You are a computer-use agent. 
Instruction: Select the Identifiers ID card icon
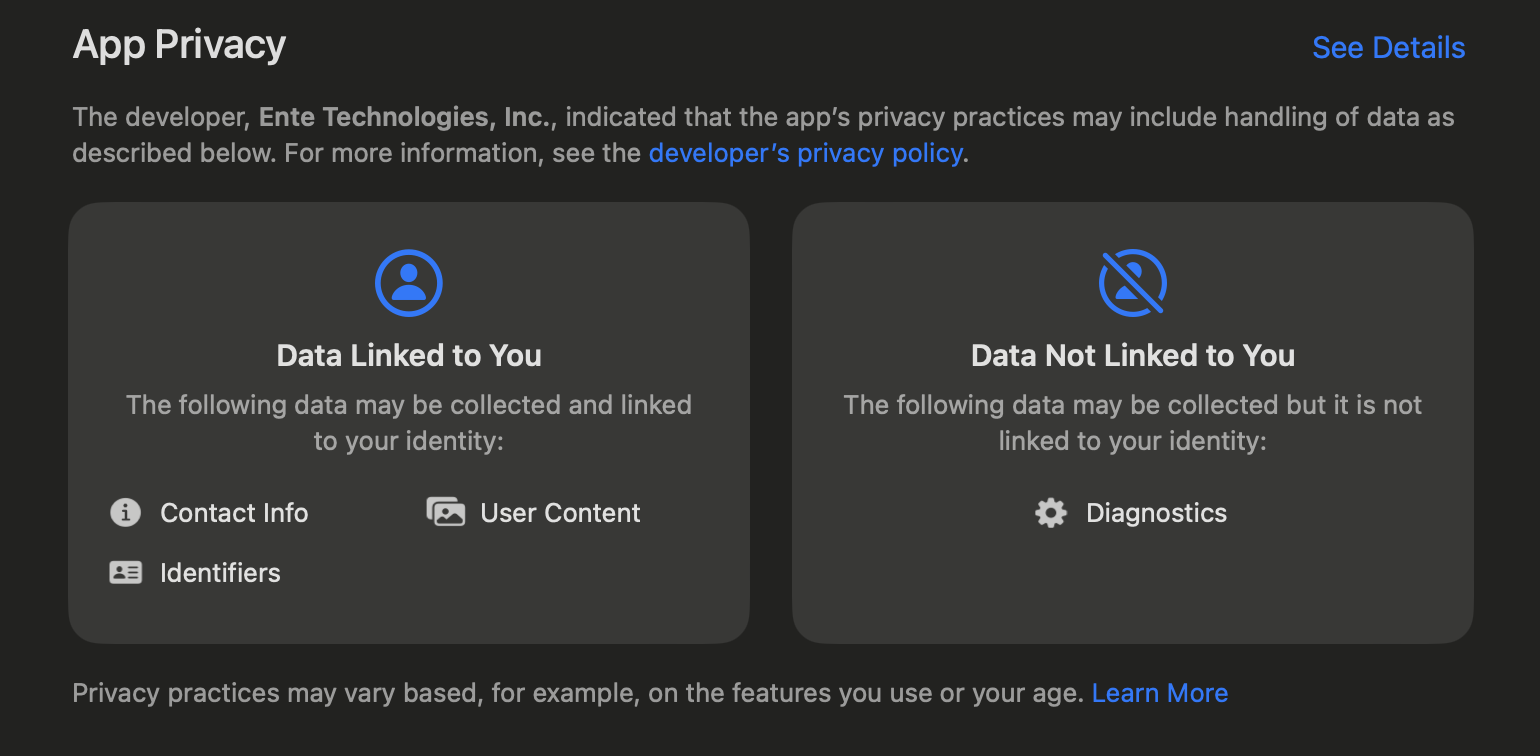pyautogui.click(x=124, y=572)
